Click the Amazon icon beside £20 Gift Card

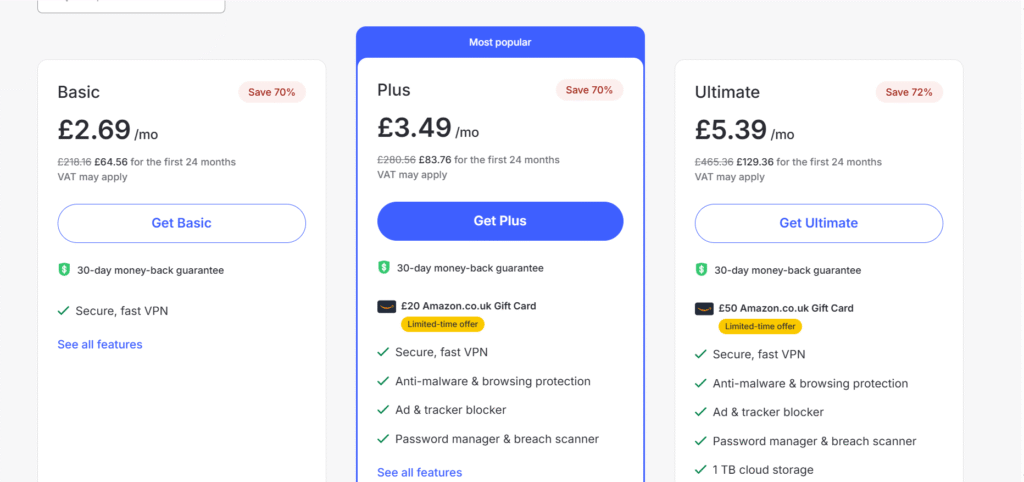386,306
